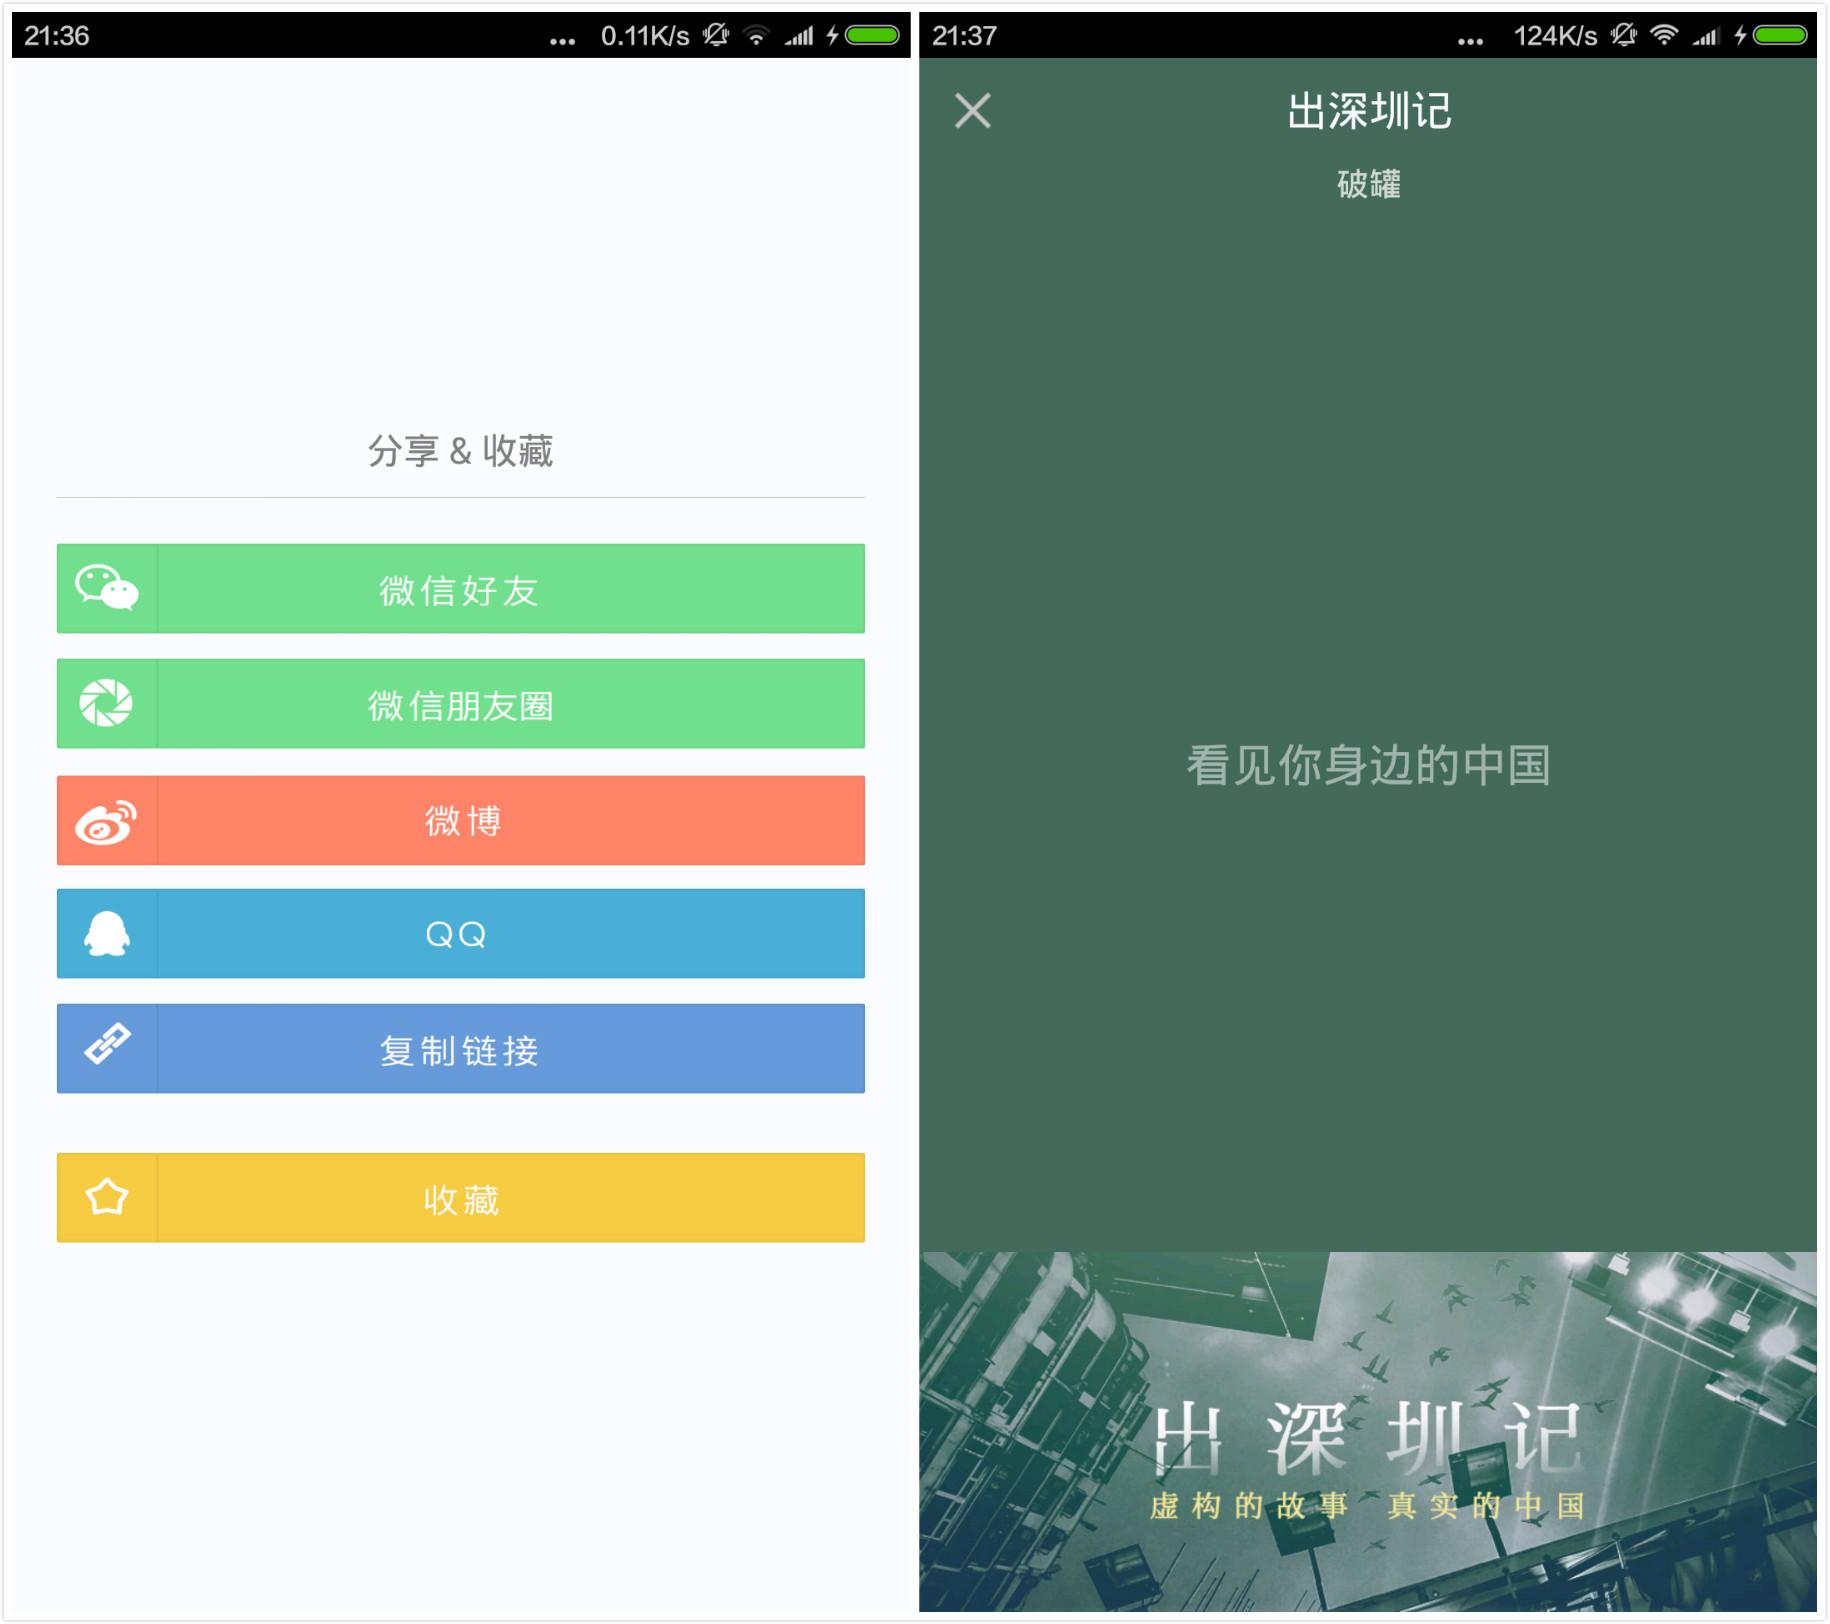Tap the charging bolt icon in right status bar

click(1740, 36)
